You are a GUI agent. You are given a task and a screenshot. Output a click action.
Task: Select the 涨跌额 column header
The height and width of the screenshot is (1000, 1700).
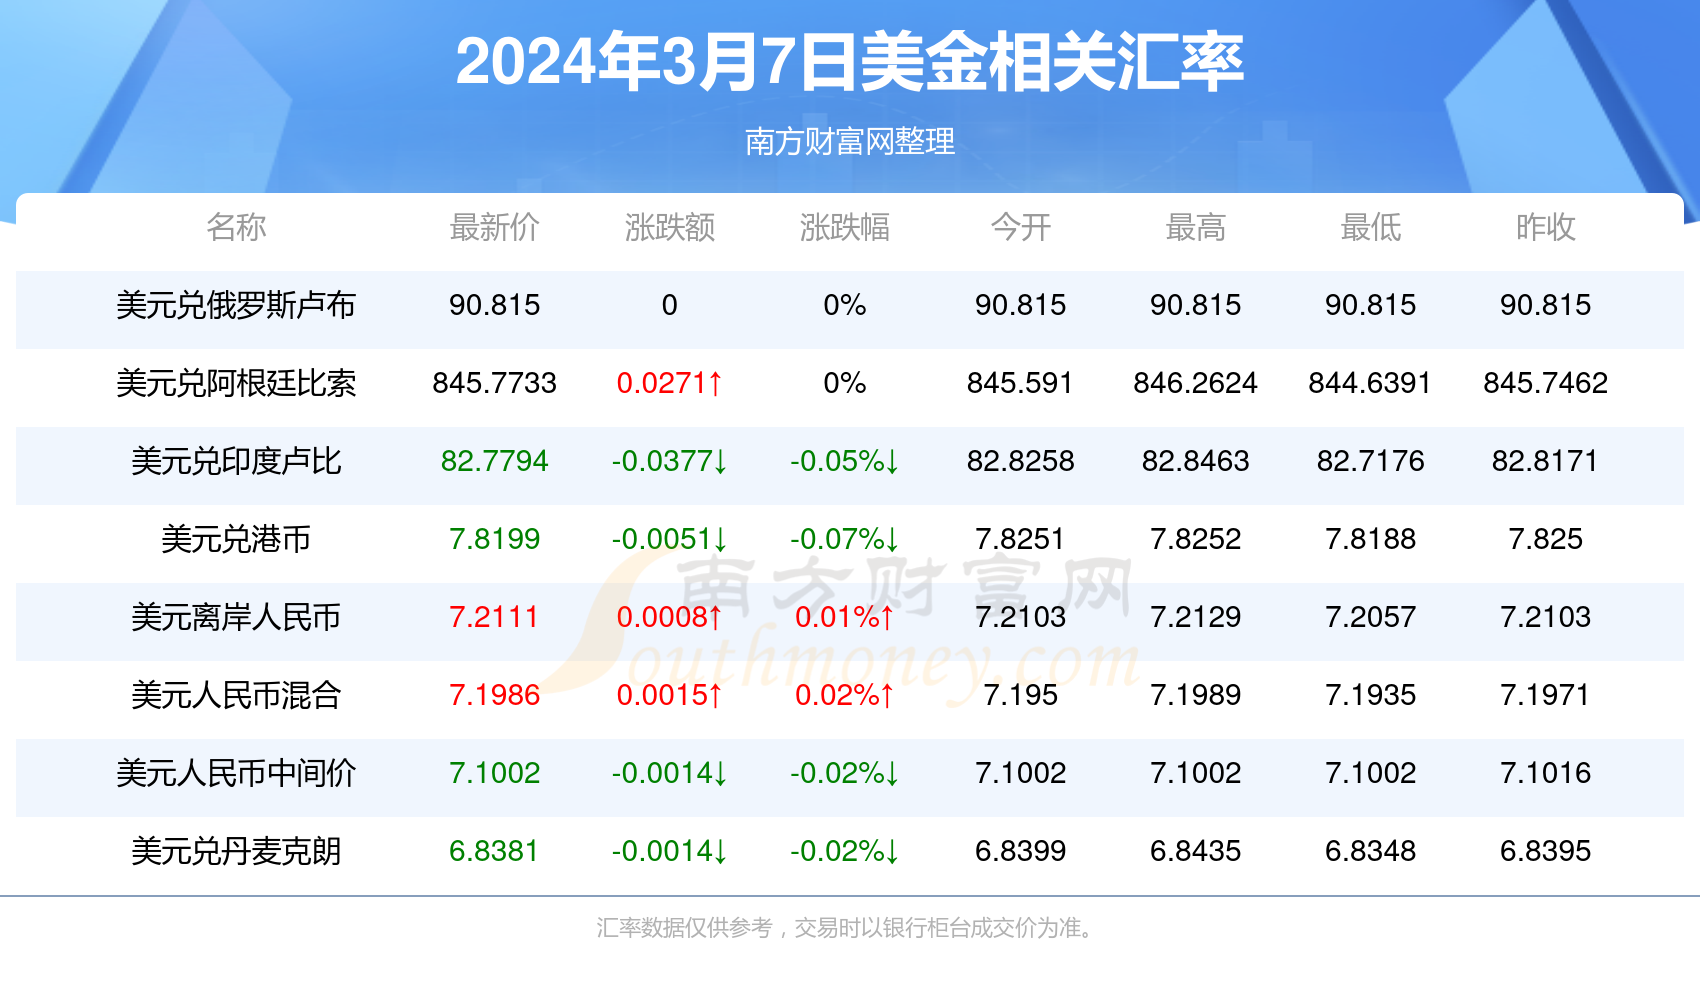pyautogui.click(x=669, y=227)
